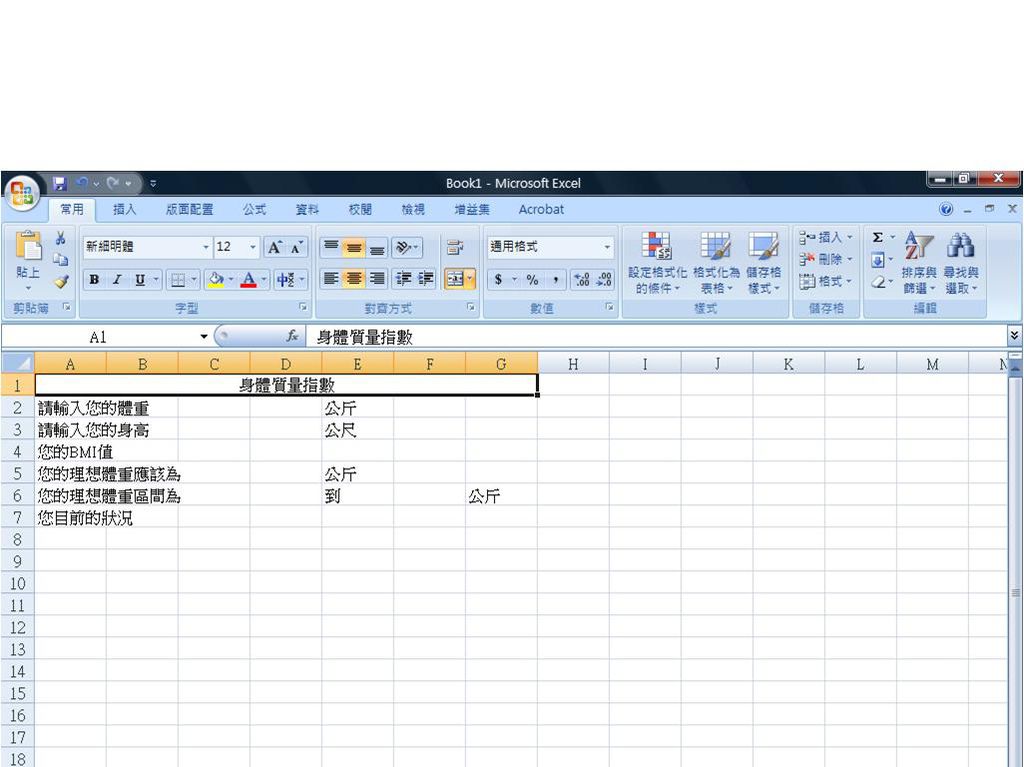Expand the formula bar
1024x767 pixels.
pos(1014,336)
